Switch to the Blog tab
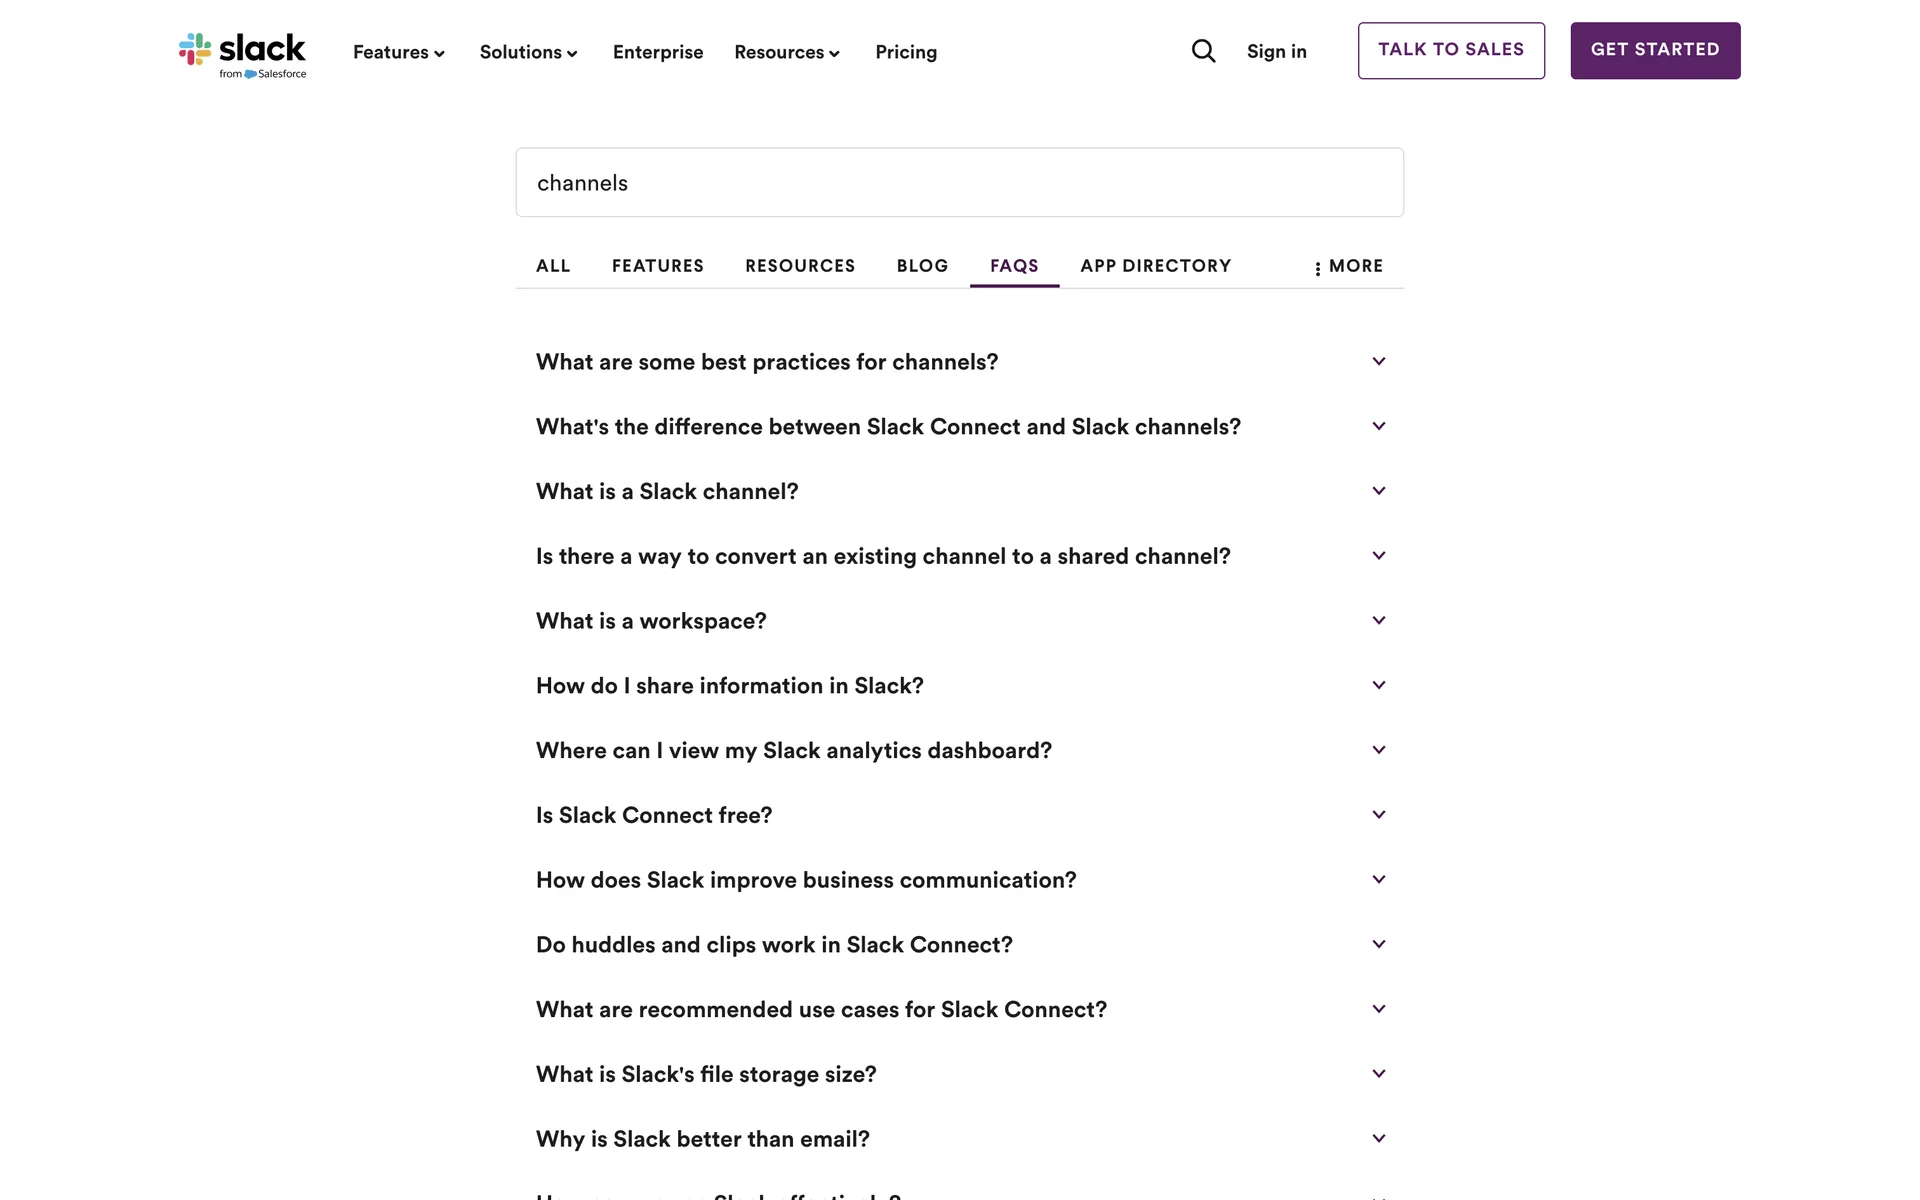The image size is (1920, 1200). point(922,266)
